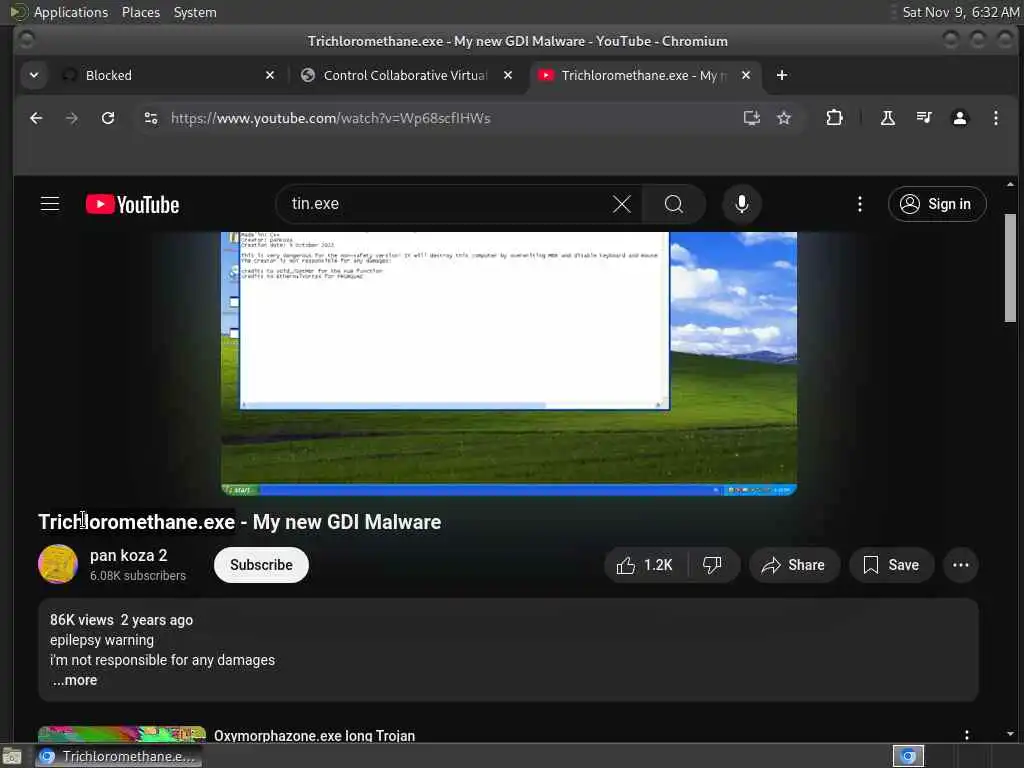Start voice search with microphone
Image resolution: width=1024 pixels, height=768 pixels.
click(x=741, y=204)
